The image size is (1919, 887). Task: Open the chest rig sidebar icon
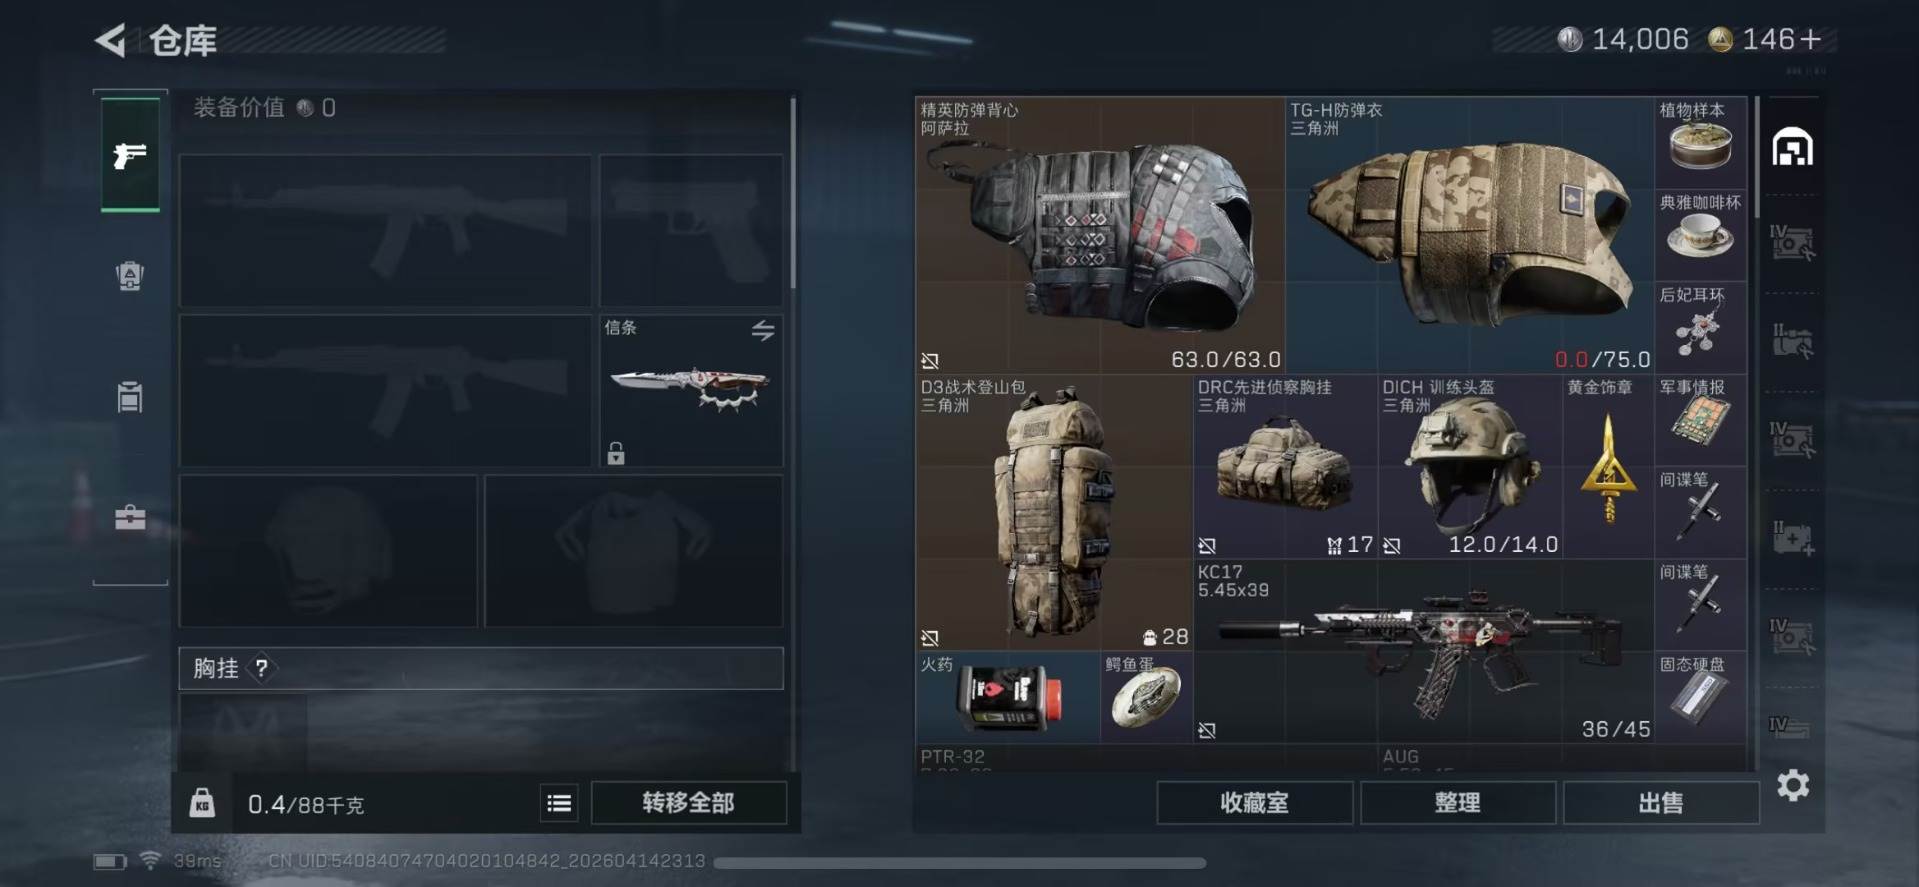(130, 397)
